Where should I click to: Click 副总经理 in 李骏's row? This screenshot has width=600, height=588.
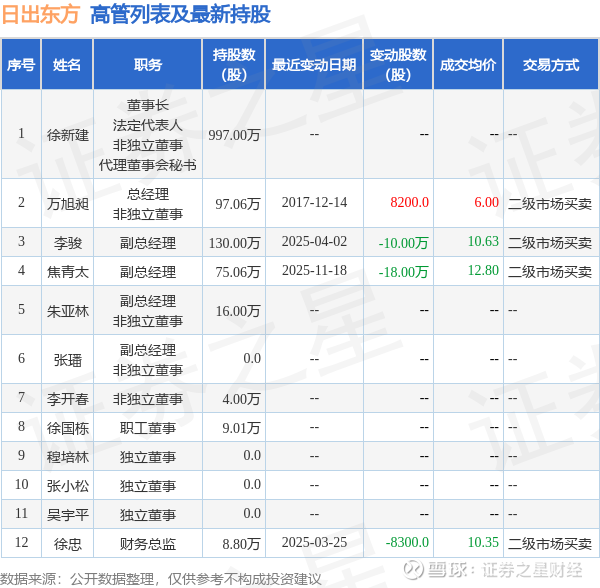pos(148,243)
